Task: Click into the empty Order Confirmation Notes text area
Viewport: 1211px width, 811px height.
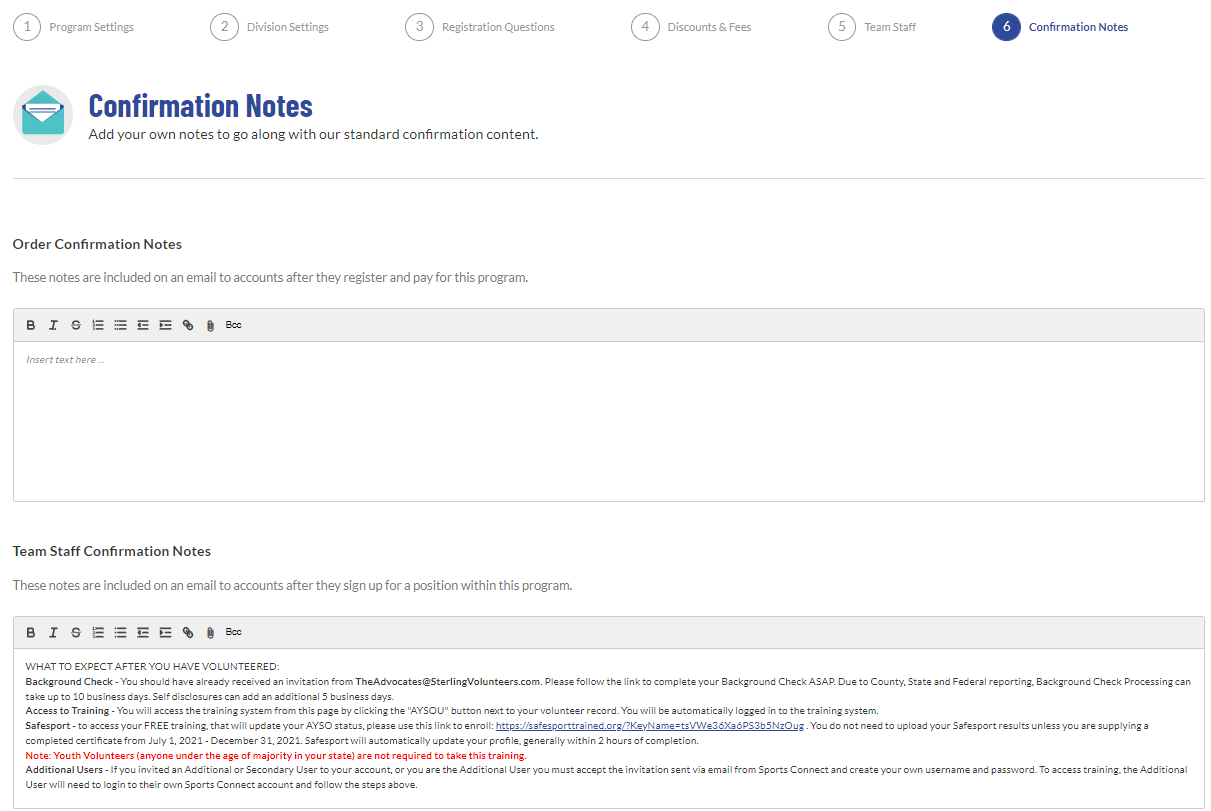Action: [608, 420]
